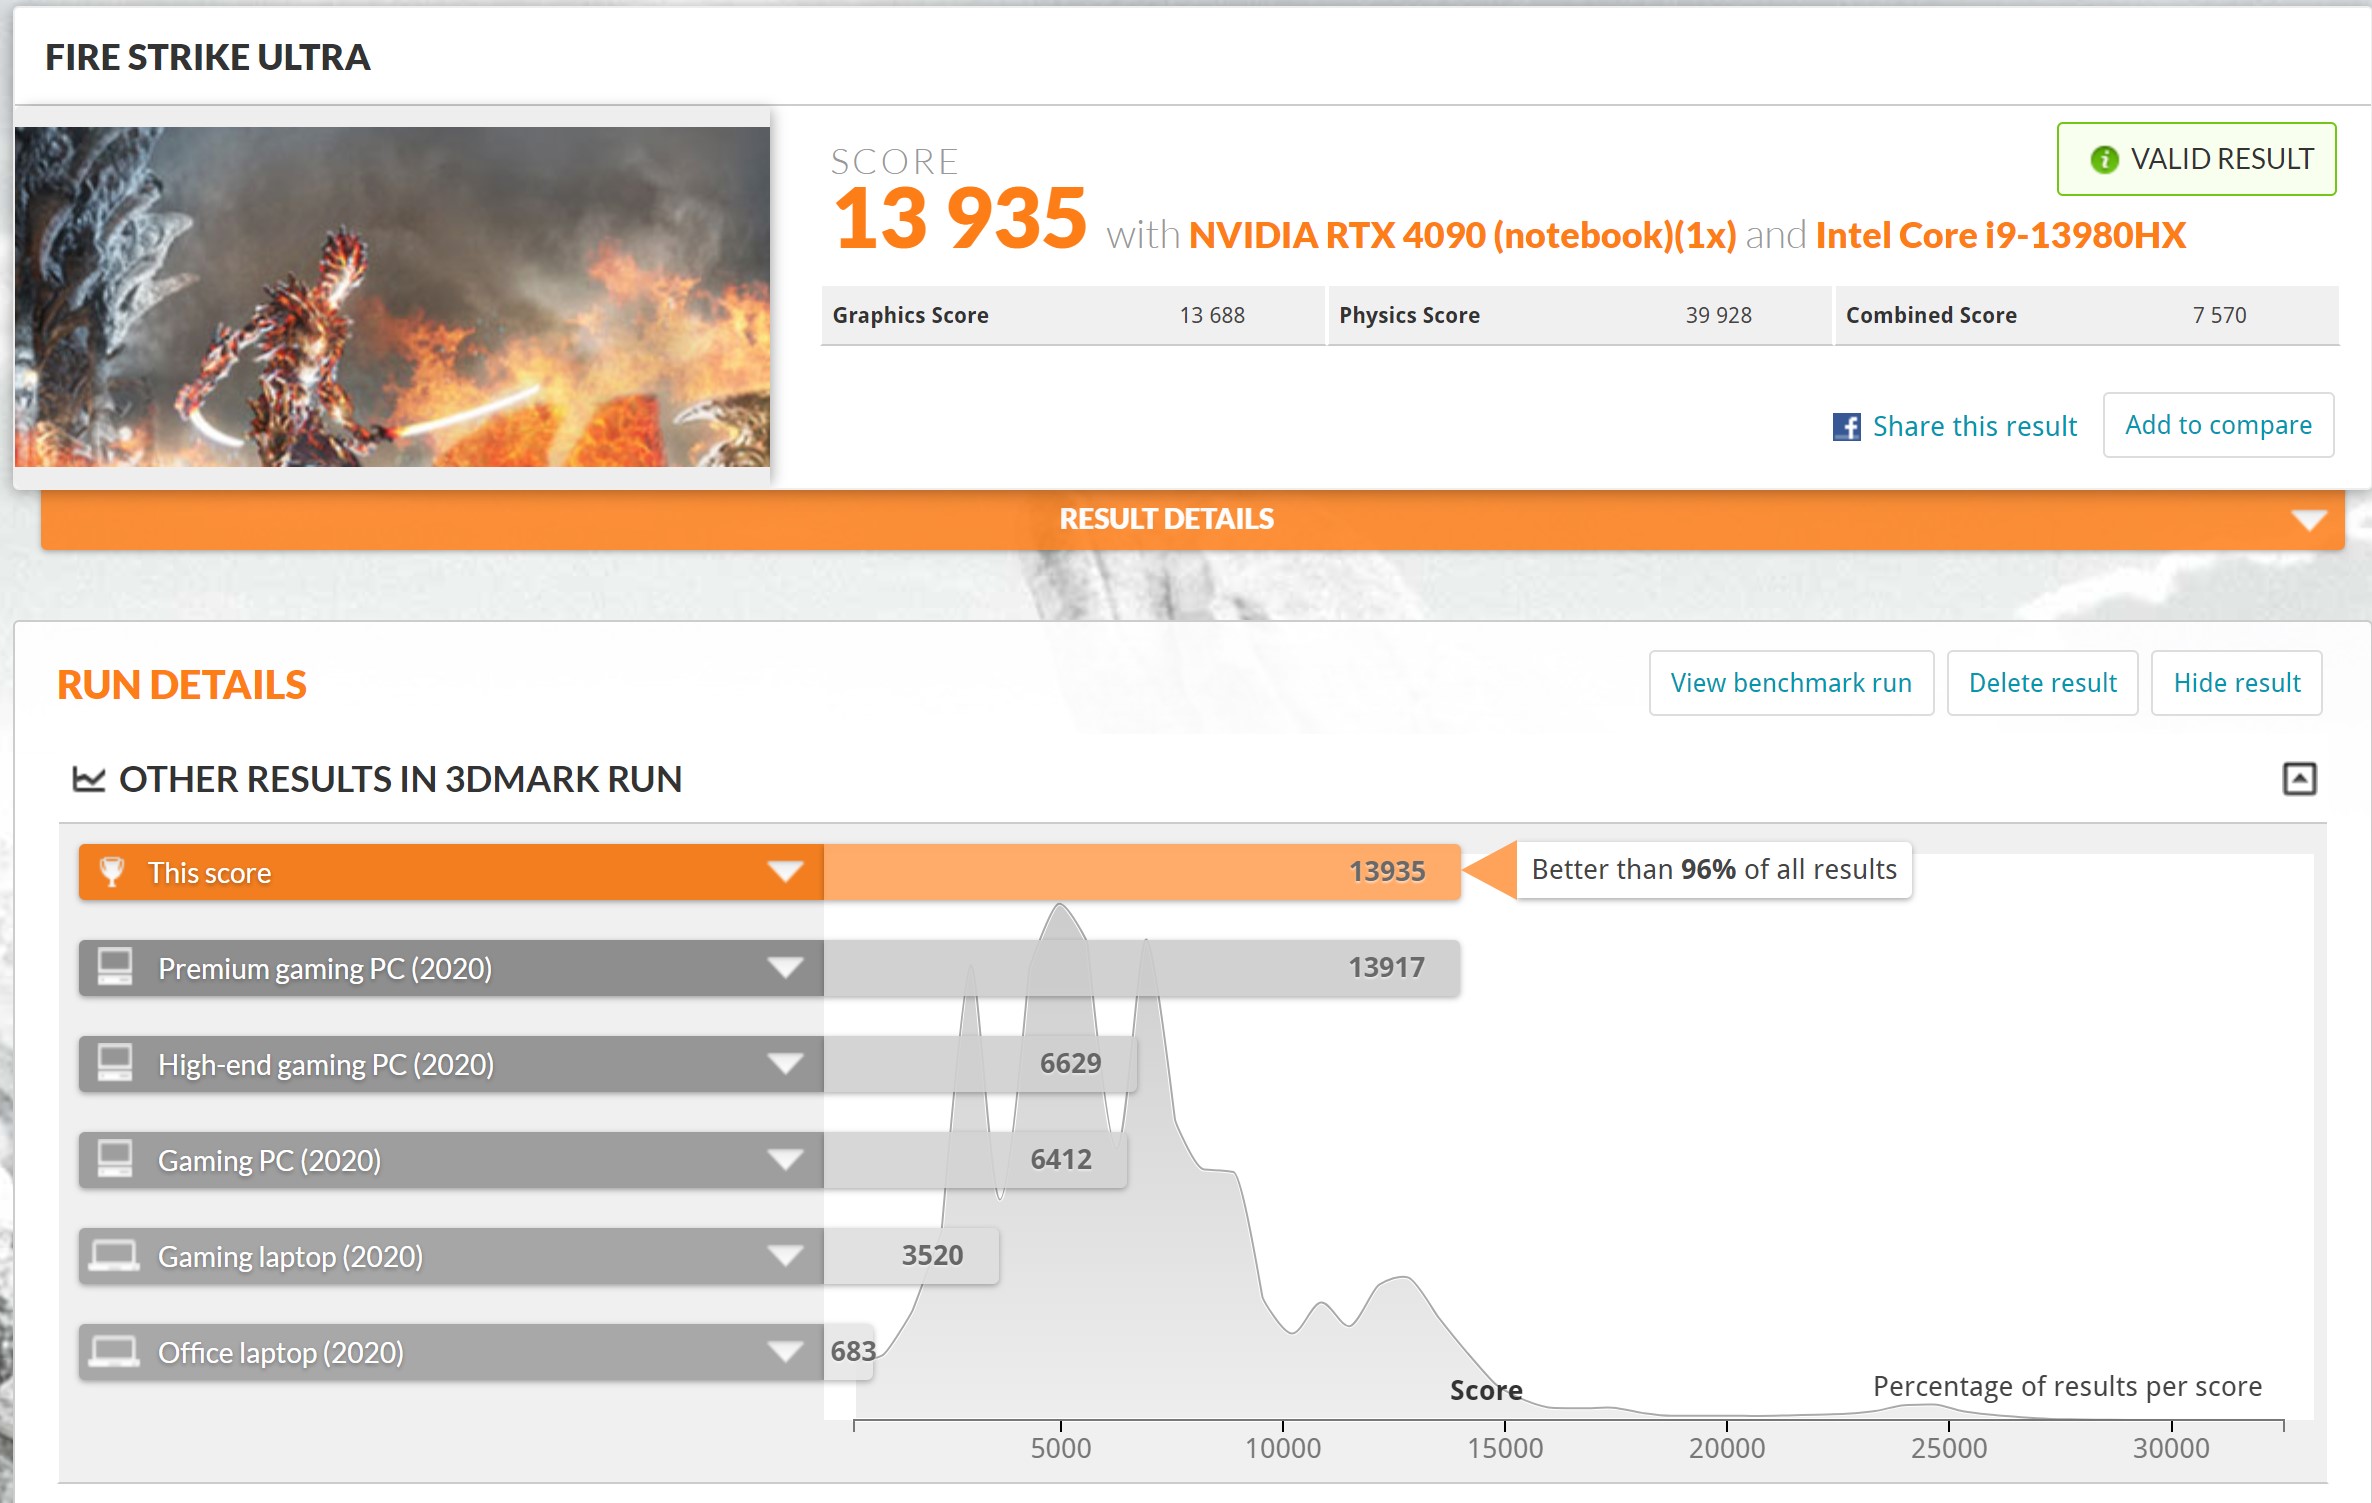The height and width of the screenshot is (1503, 2372).
Task: Expand the Gaming PC (2020) dropdown arrow
Action: tap(785, 1160)
